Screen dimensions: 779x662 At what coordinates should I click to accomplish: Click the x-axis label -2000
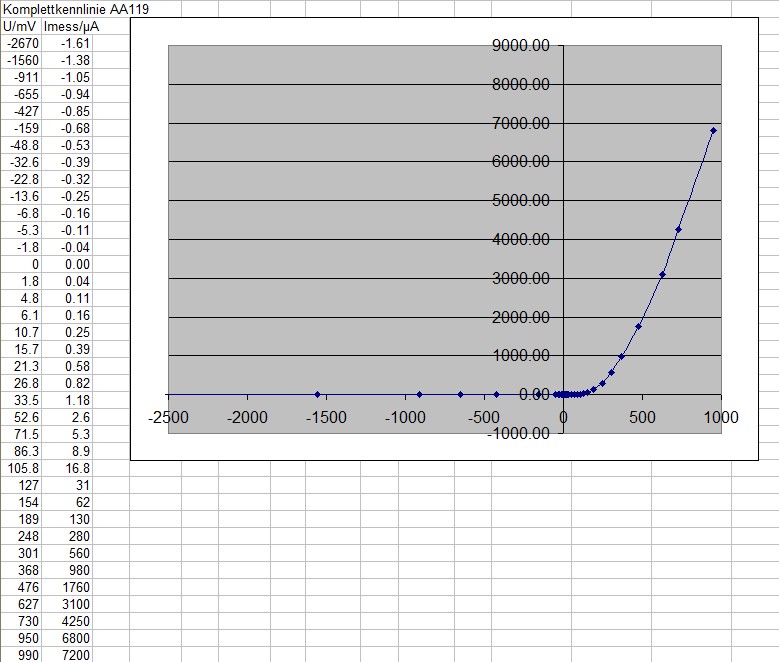click(x=247, y=417)
